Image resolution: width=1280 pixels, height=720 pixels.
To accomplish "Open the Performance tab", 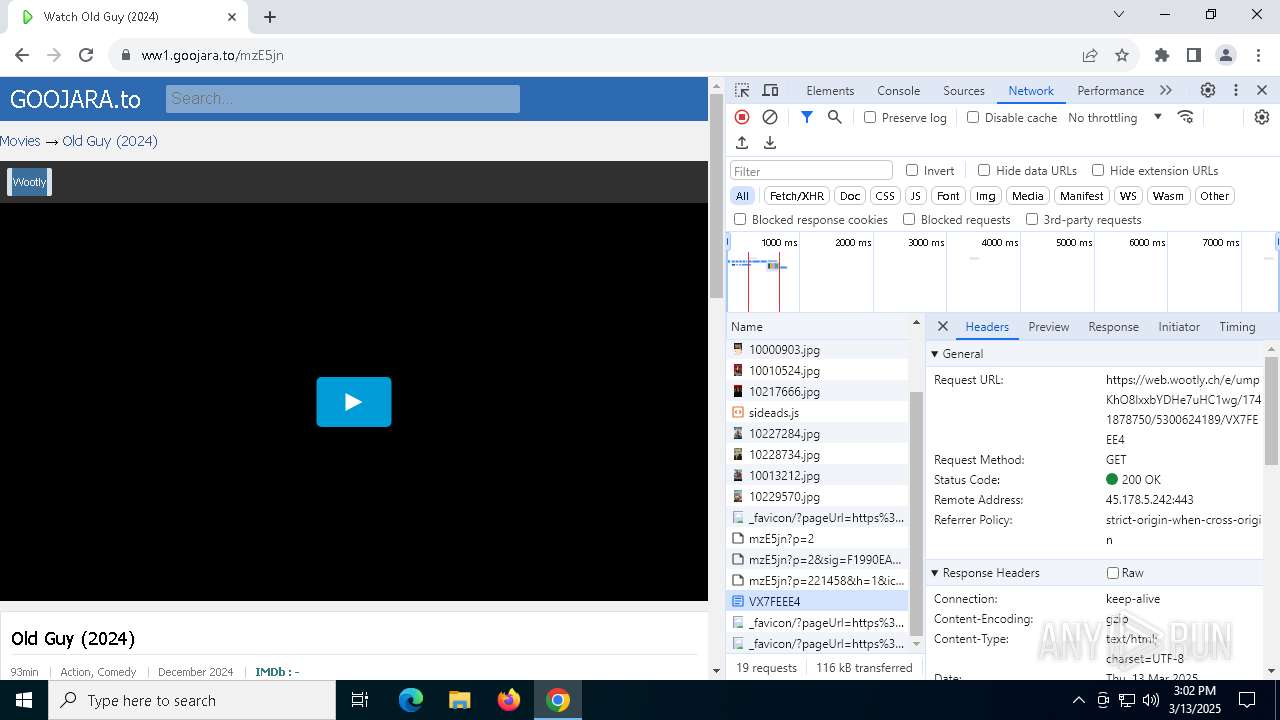I will point(1110,90).
